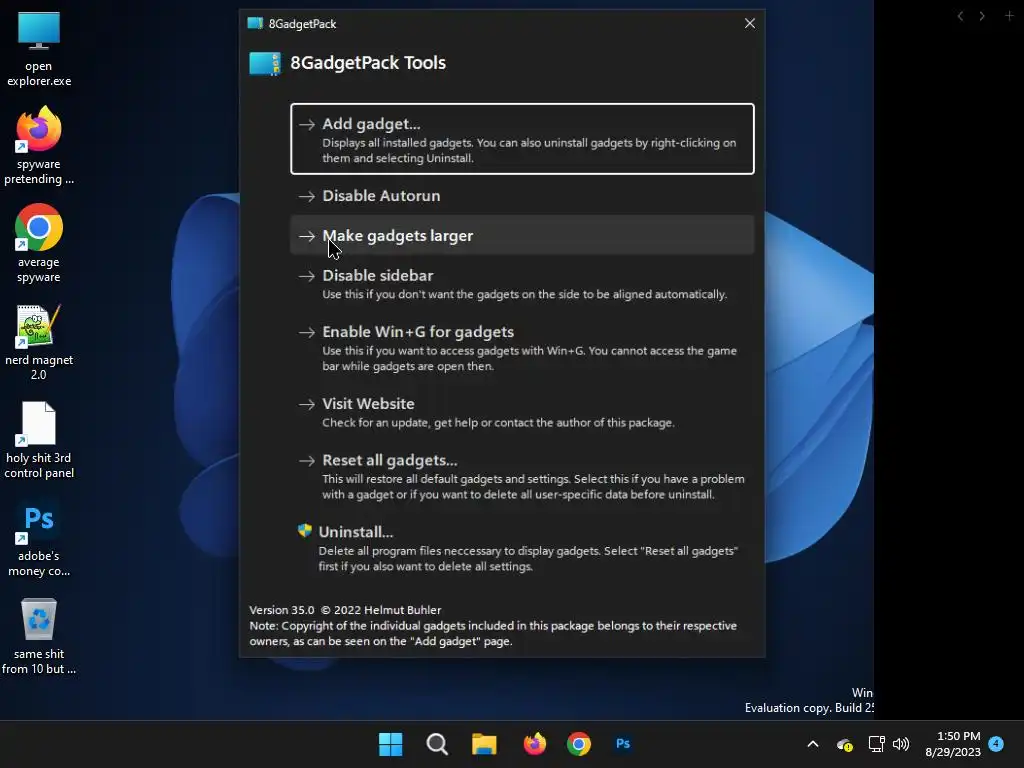Click the arrow beside Disable sidebar
Screen dimensions: 1024x768
(307, 276)
